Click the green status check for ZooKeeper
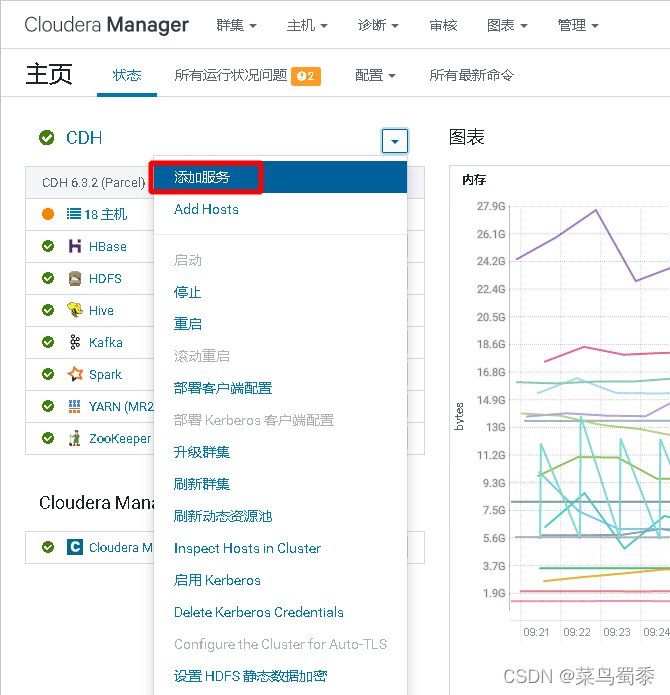670x695 pixels. 48,438
